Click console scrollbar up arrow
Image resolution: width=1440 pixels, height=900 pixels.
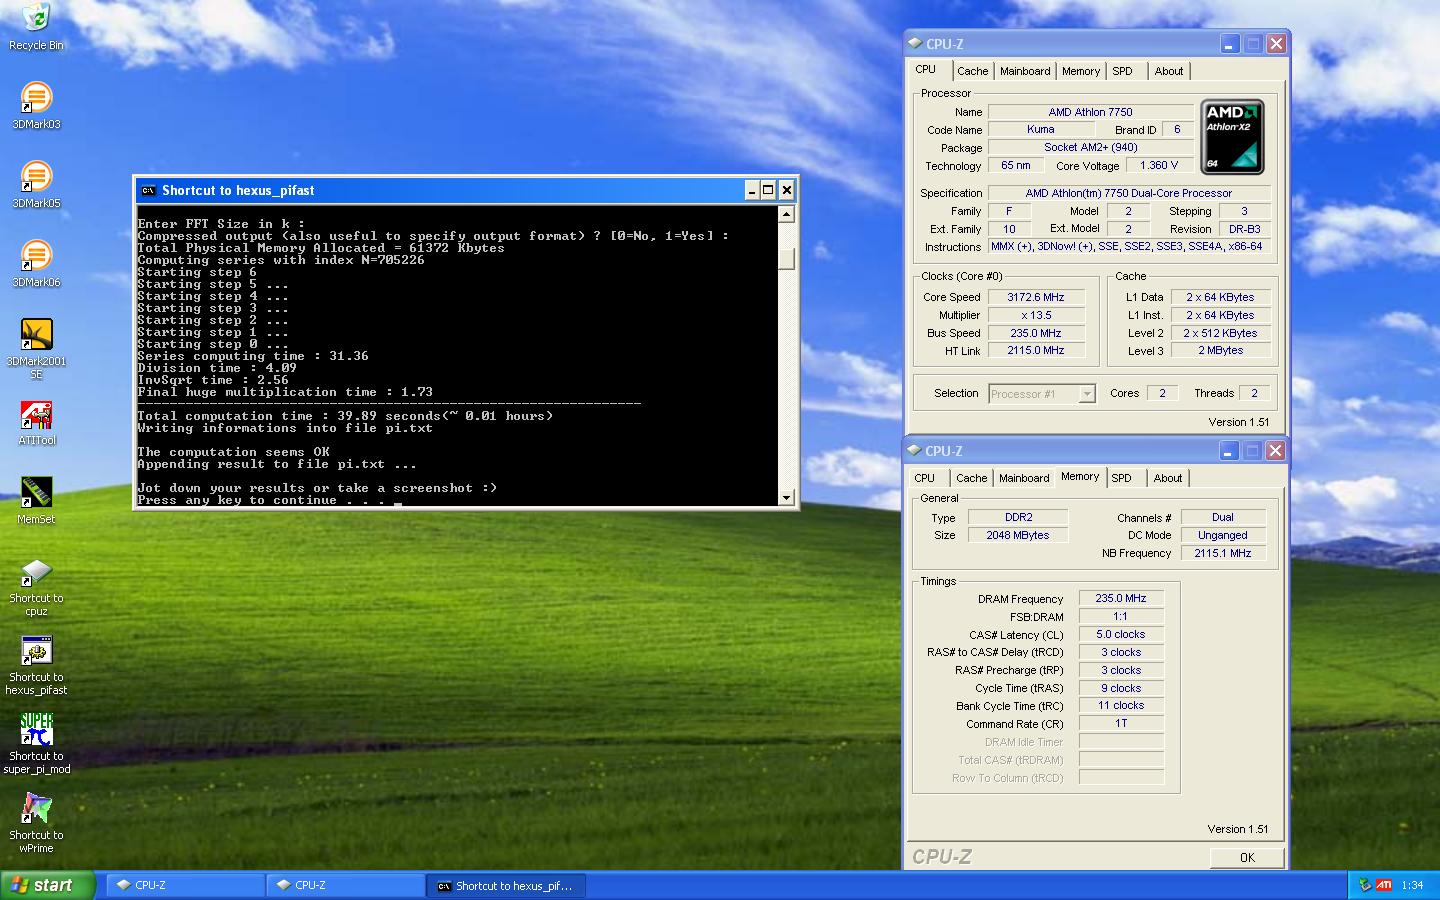point(786,214)
